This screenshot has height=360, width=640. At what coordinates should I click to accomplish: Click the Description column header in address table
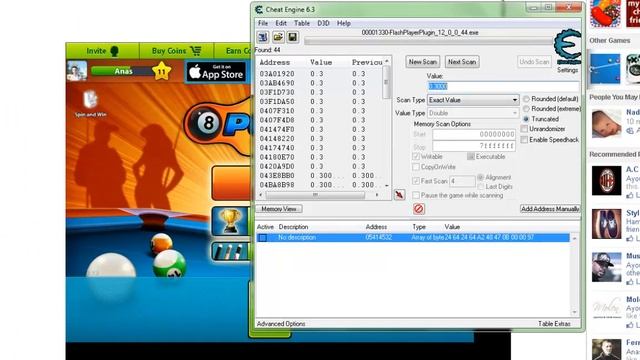(x=293, y=227)
